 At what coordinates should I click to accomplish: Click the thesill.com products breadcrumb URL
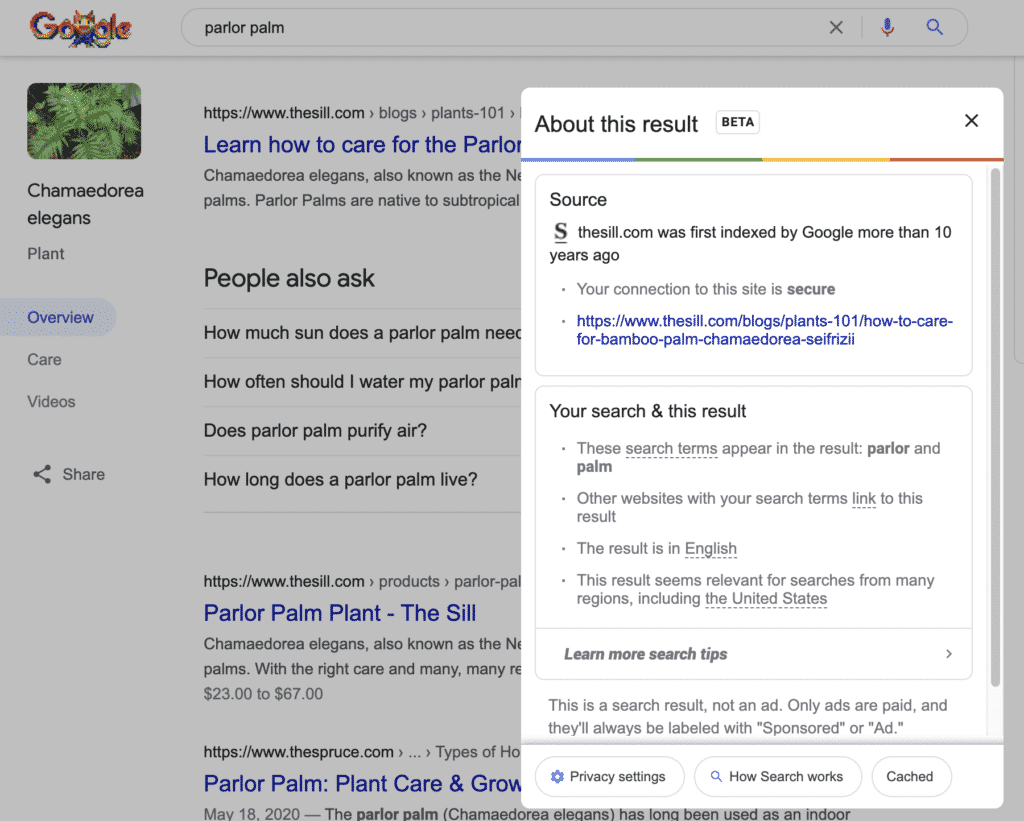(362, 581)
